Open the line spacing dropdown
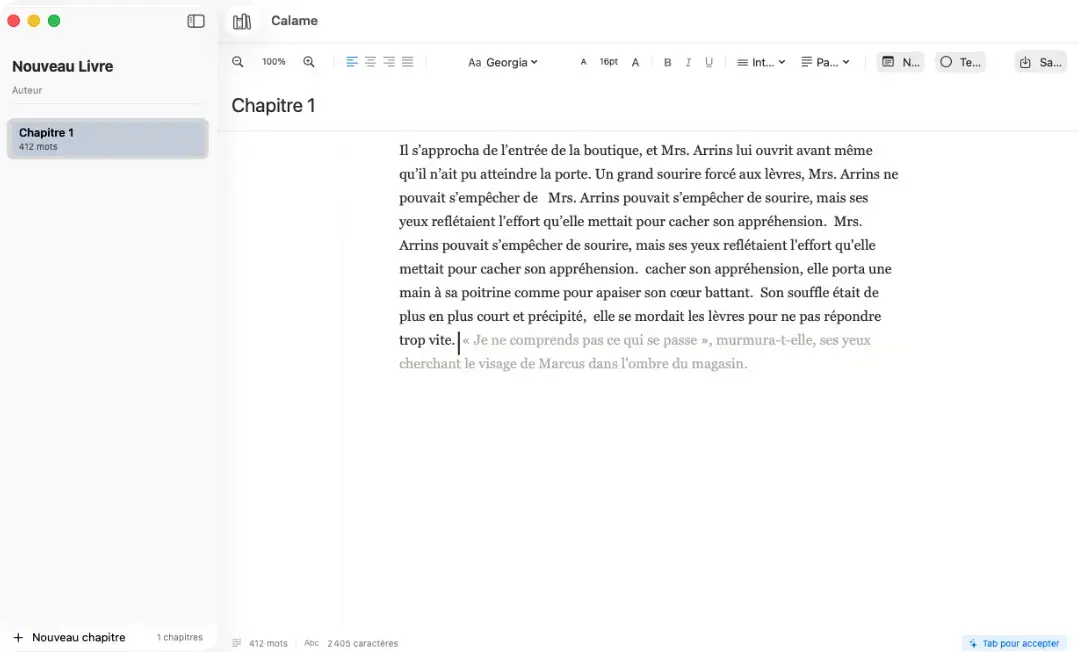 pyautogui.click(x=760, y=61)
